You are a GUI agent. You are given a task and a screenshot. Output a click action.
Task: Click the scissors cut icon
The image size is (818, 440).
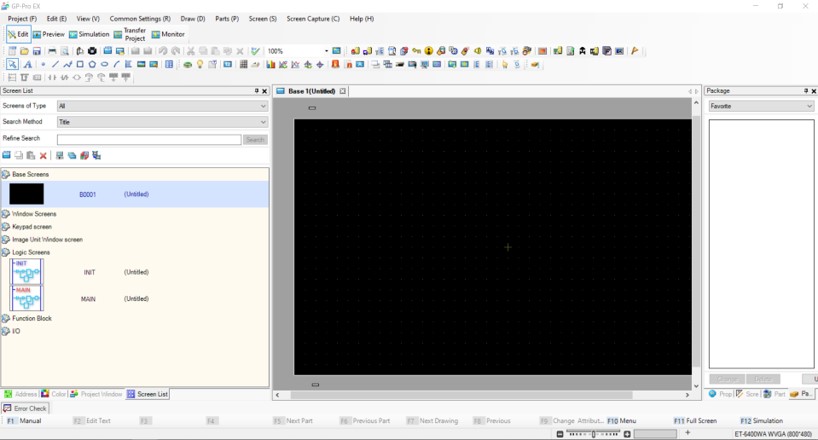click(191, 51)
